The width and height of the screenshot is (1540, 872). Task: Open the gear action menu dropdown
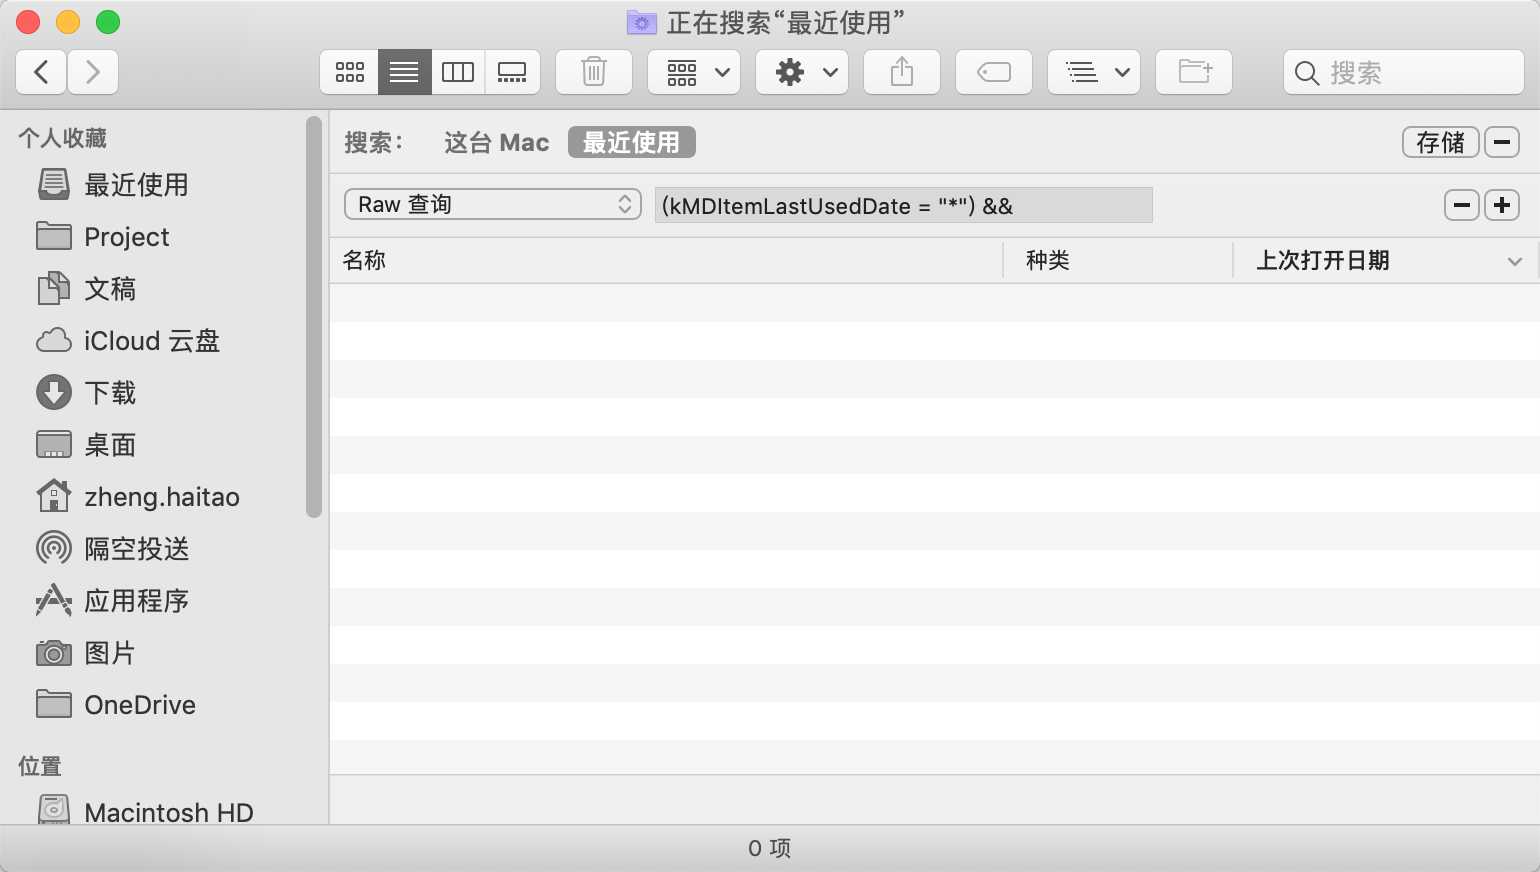802,72
